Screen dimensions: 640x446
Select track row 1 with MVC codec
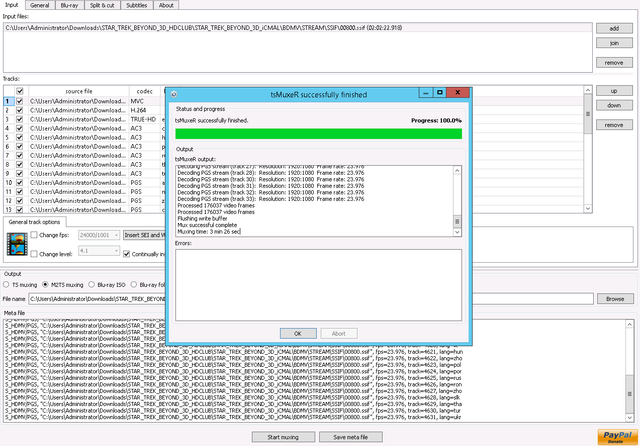(x=293, y=101)
